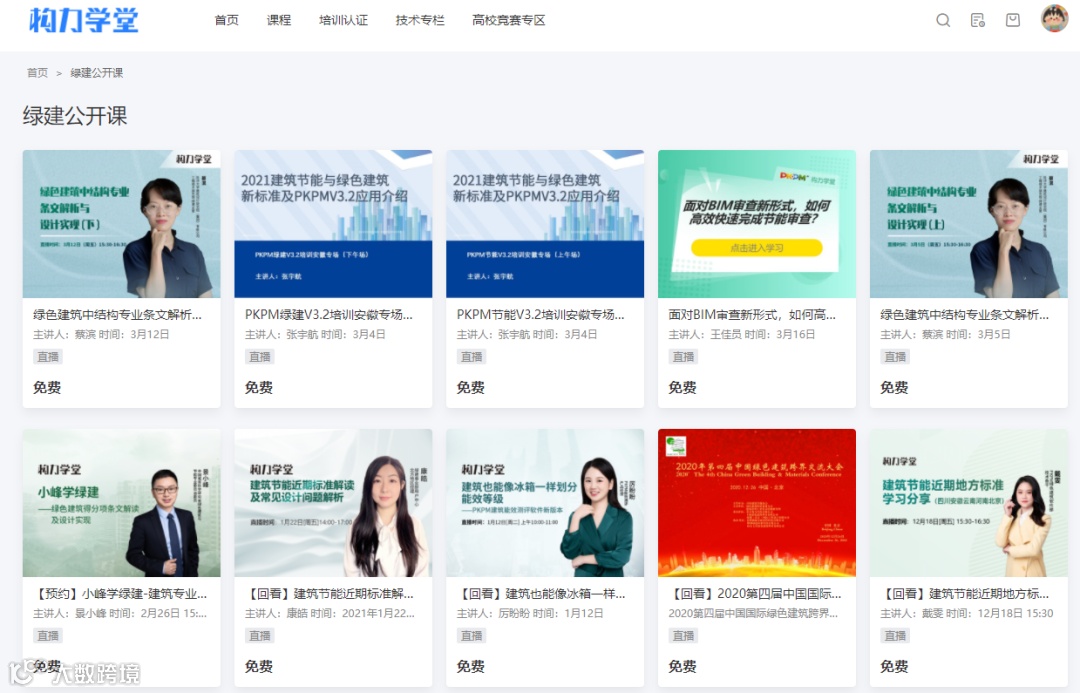Click text 主讲人: 厉盼盼 时间: 1月12日

point(530,614)
